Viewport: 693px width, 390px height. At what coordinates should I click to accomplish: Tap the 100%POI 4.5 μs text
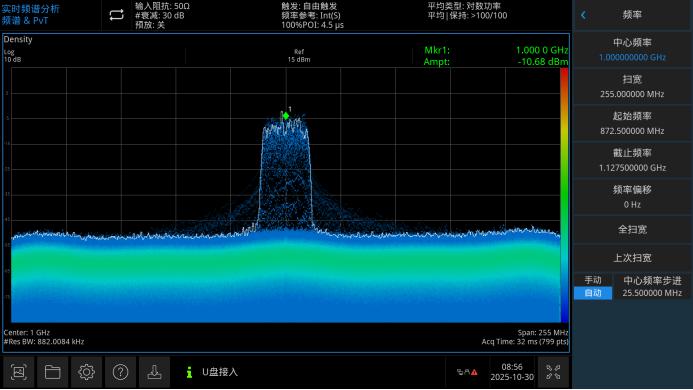point(312,25)
